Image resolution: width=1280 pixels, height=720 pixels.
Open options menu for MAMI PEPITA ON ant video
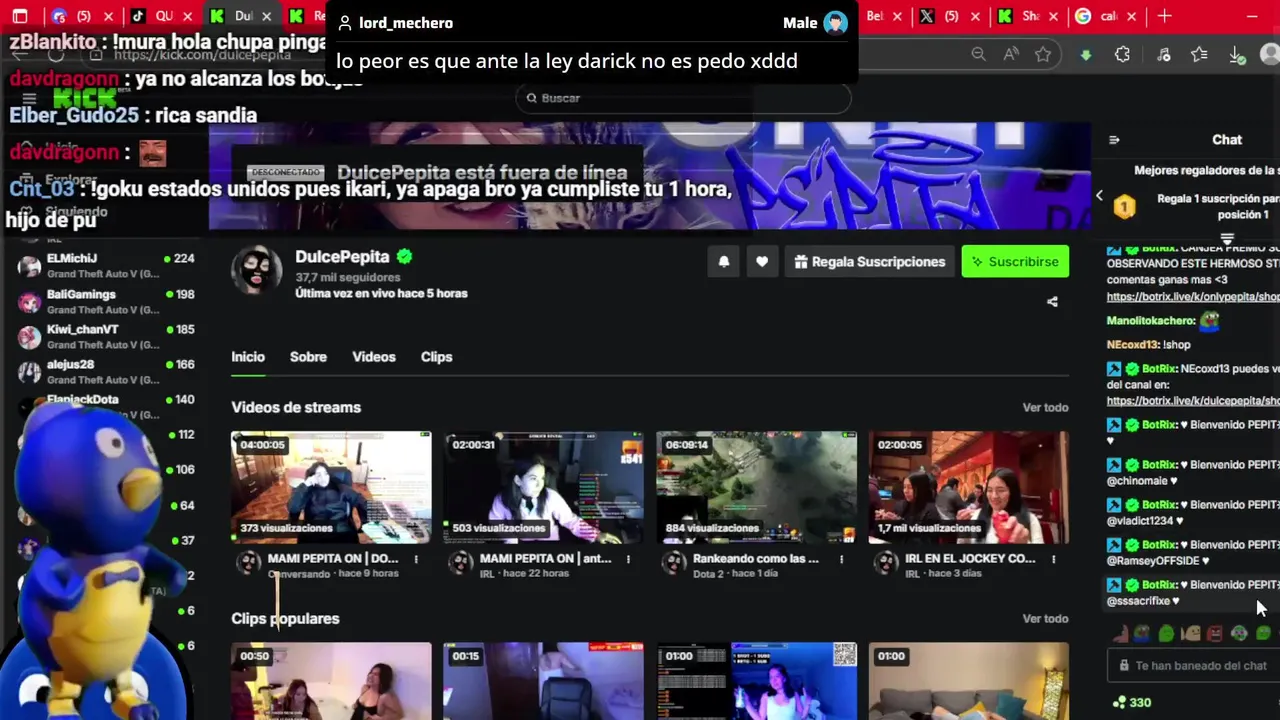[629, 559]
